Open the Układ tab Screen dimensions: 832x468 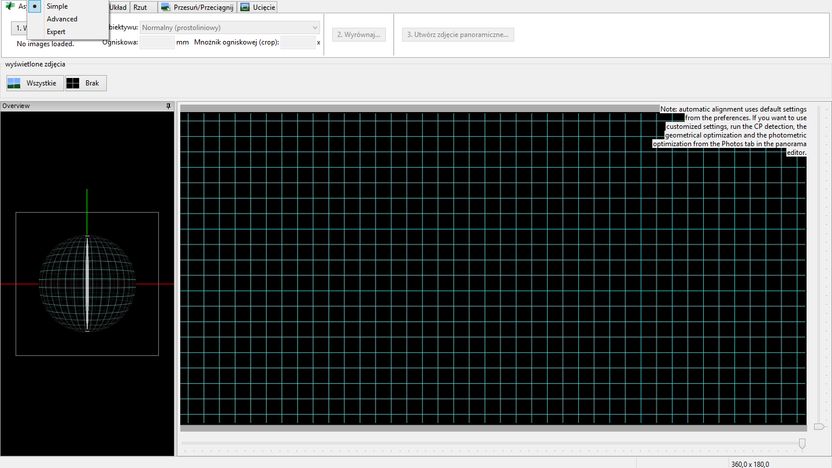click(118, 7)
